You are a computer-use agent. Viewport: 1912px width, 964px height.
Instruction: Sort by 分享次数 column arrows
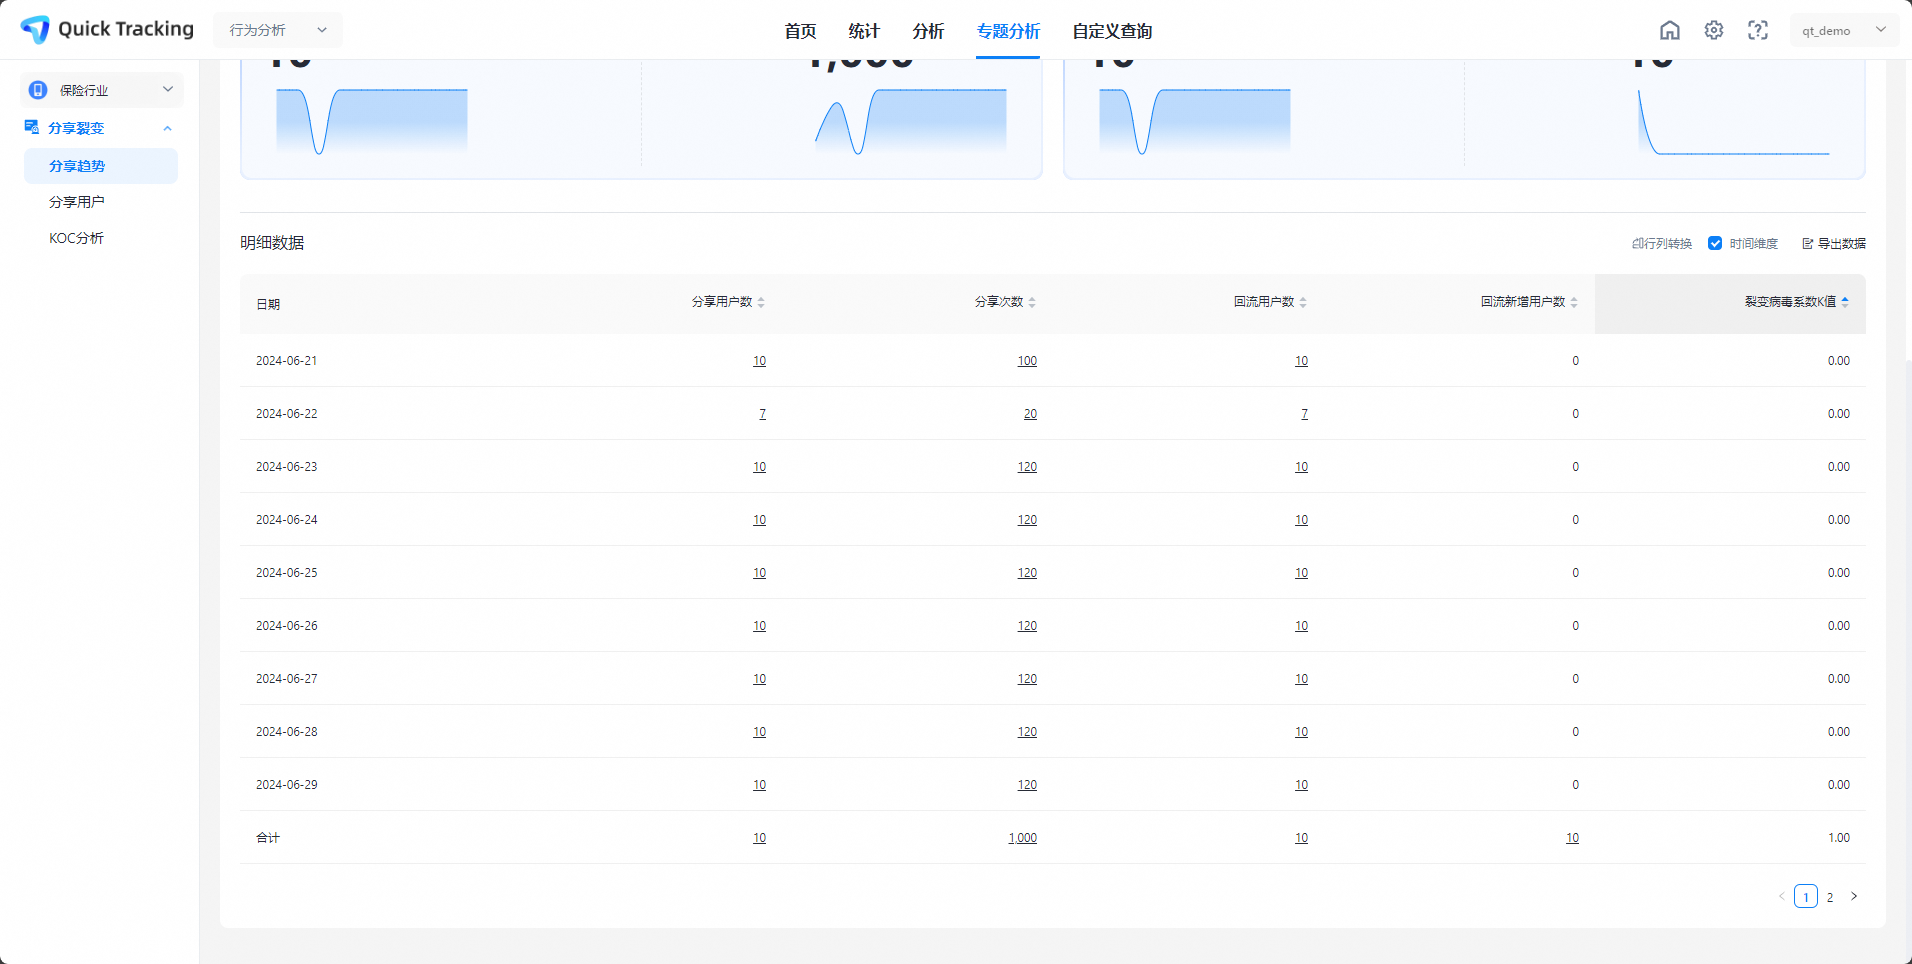(1032, 302)
